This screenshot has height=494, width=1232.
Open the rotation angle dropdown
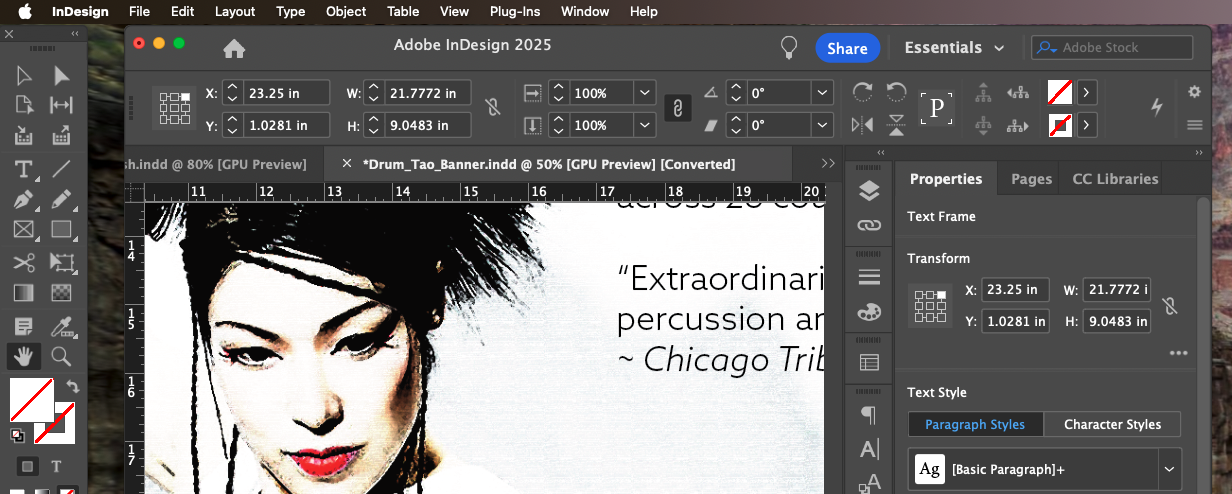(x=823, y=93)
